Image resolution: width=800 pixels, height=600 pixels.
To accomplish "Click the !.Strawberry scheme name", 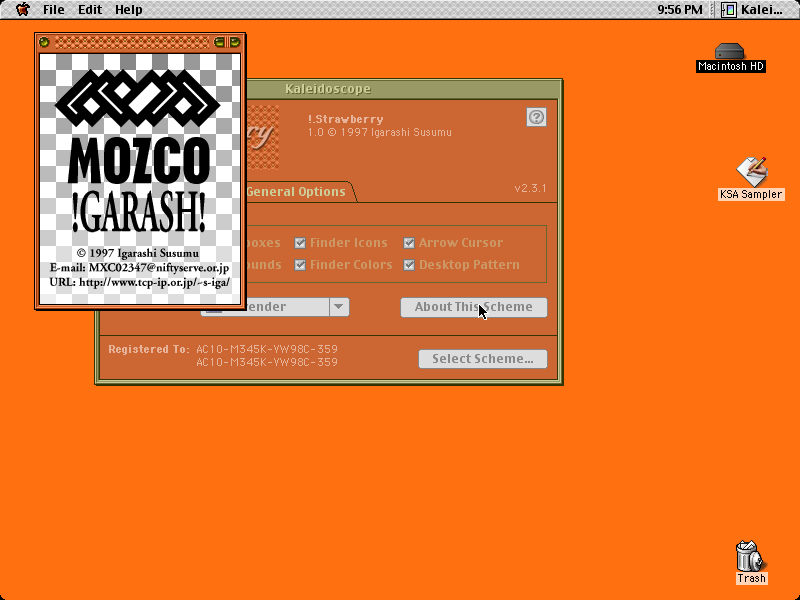I will tap(345, 119).
